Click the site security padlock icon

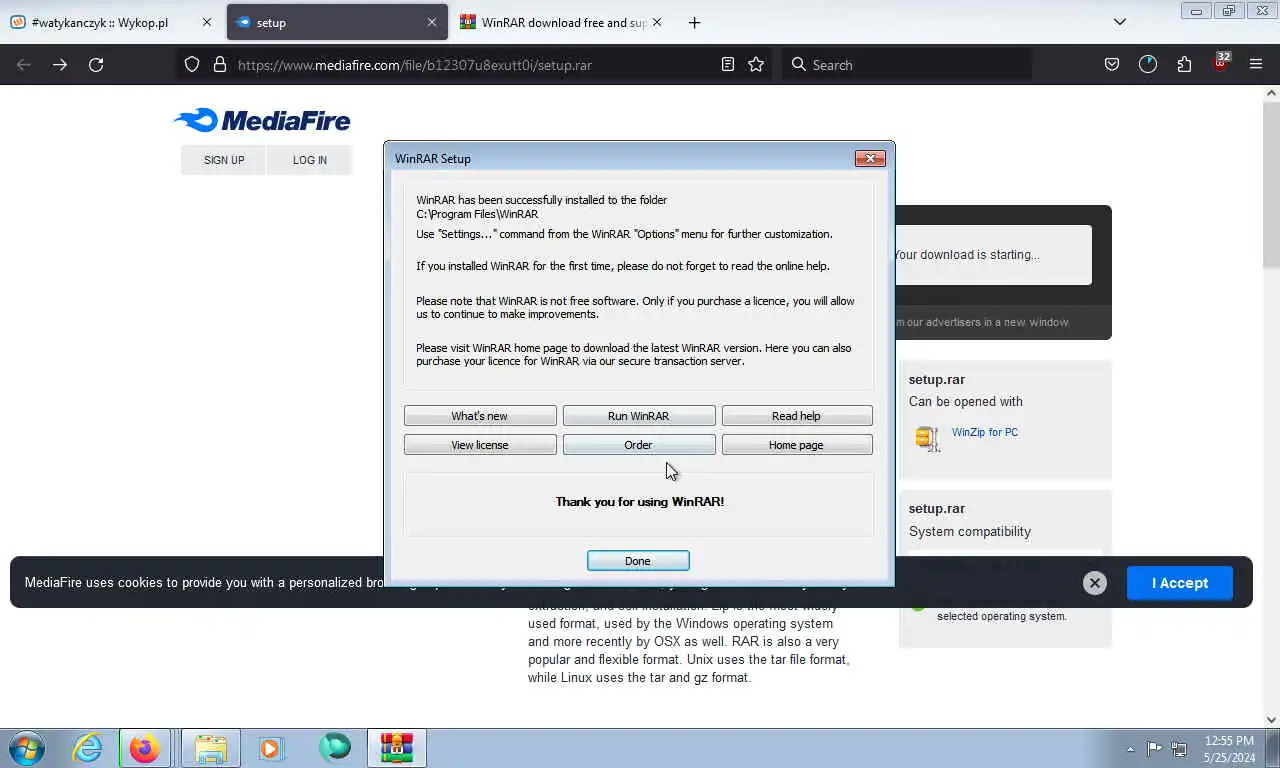point(220,64)
